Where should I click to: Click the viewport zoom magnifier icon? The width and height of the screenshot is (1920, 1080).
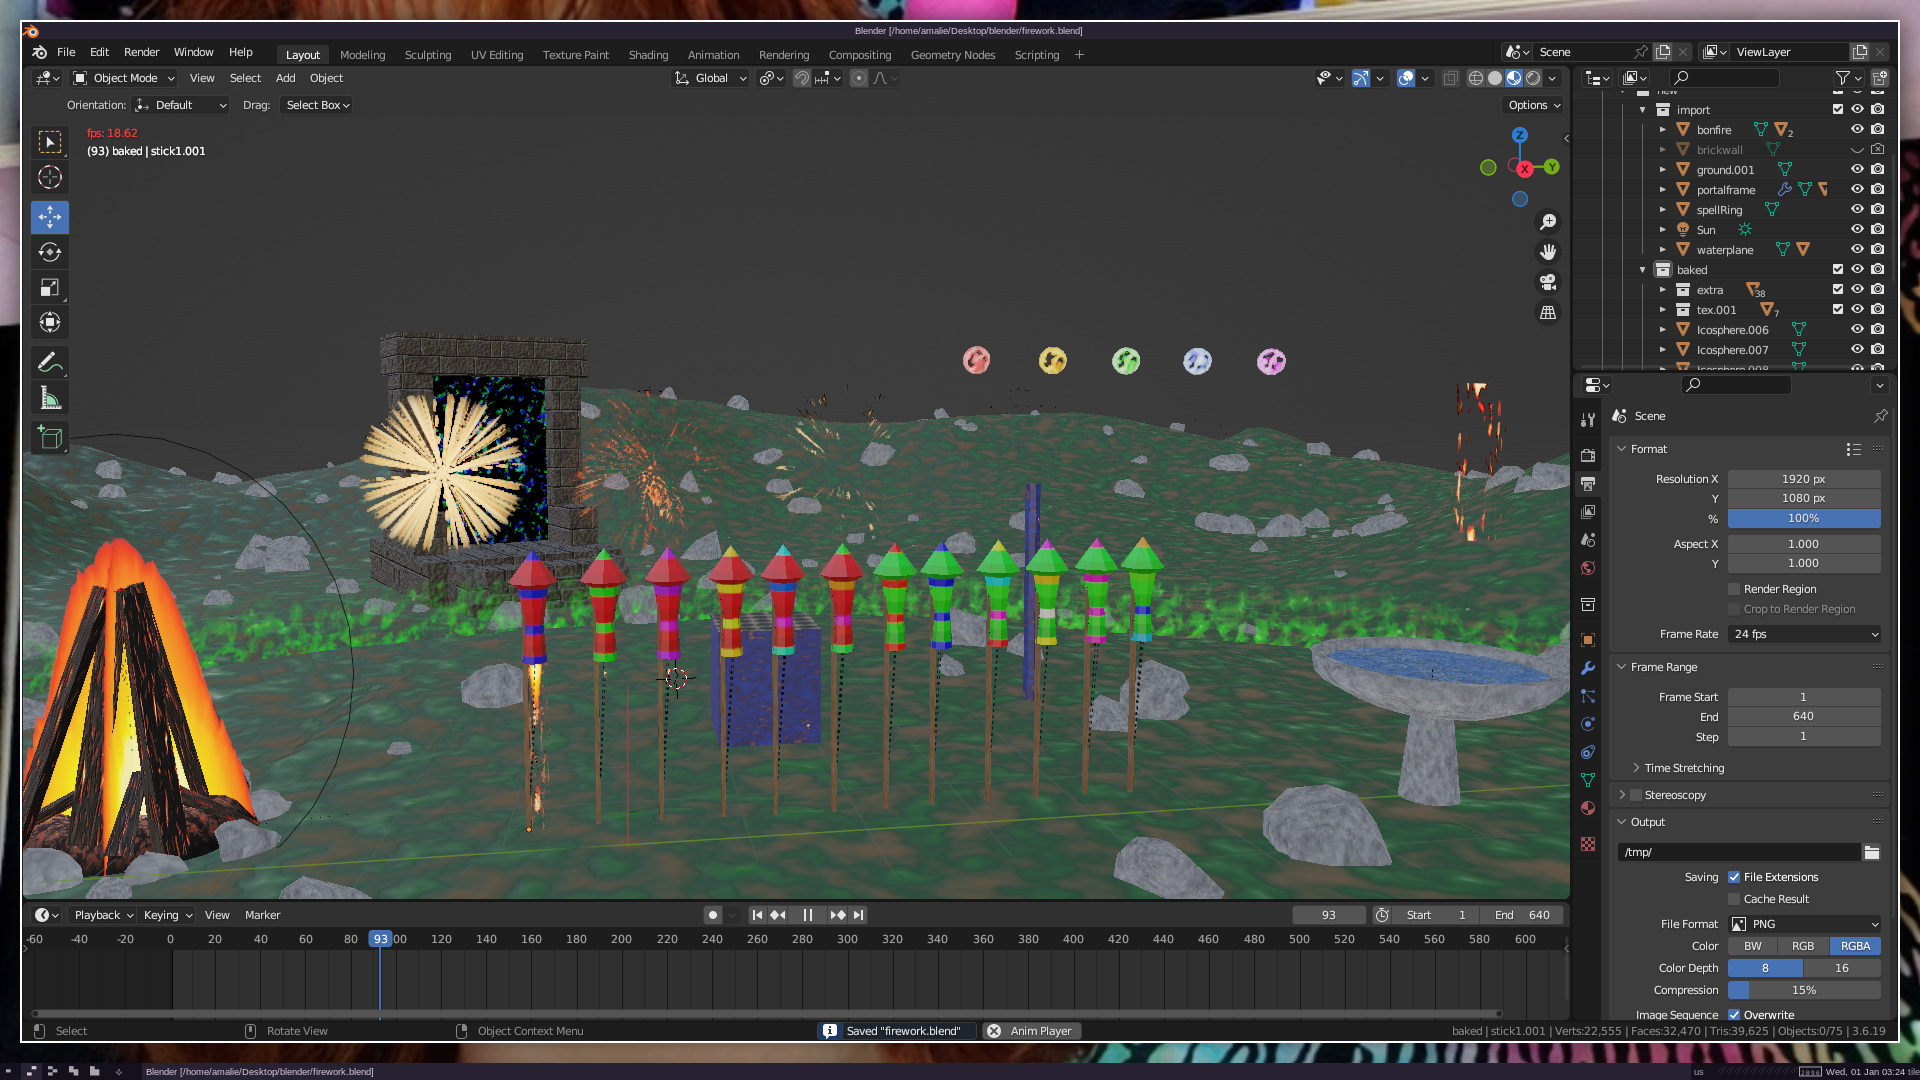pyautogui.click(x=1548, y=222)
